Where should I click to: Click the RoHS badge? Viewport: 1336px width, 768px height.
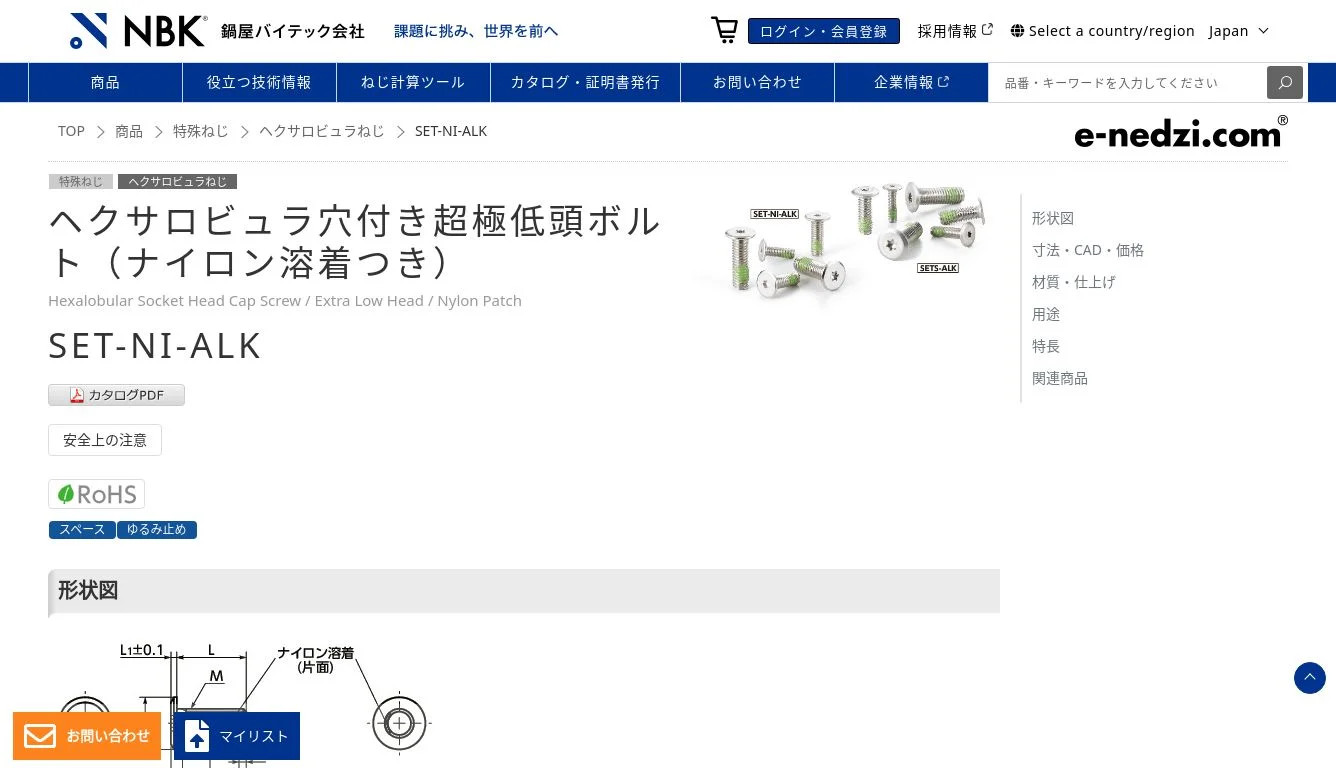coord(96,494)
